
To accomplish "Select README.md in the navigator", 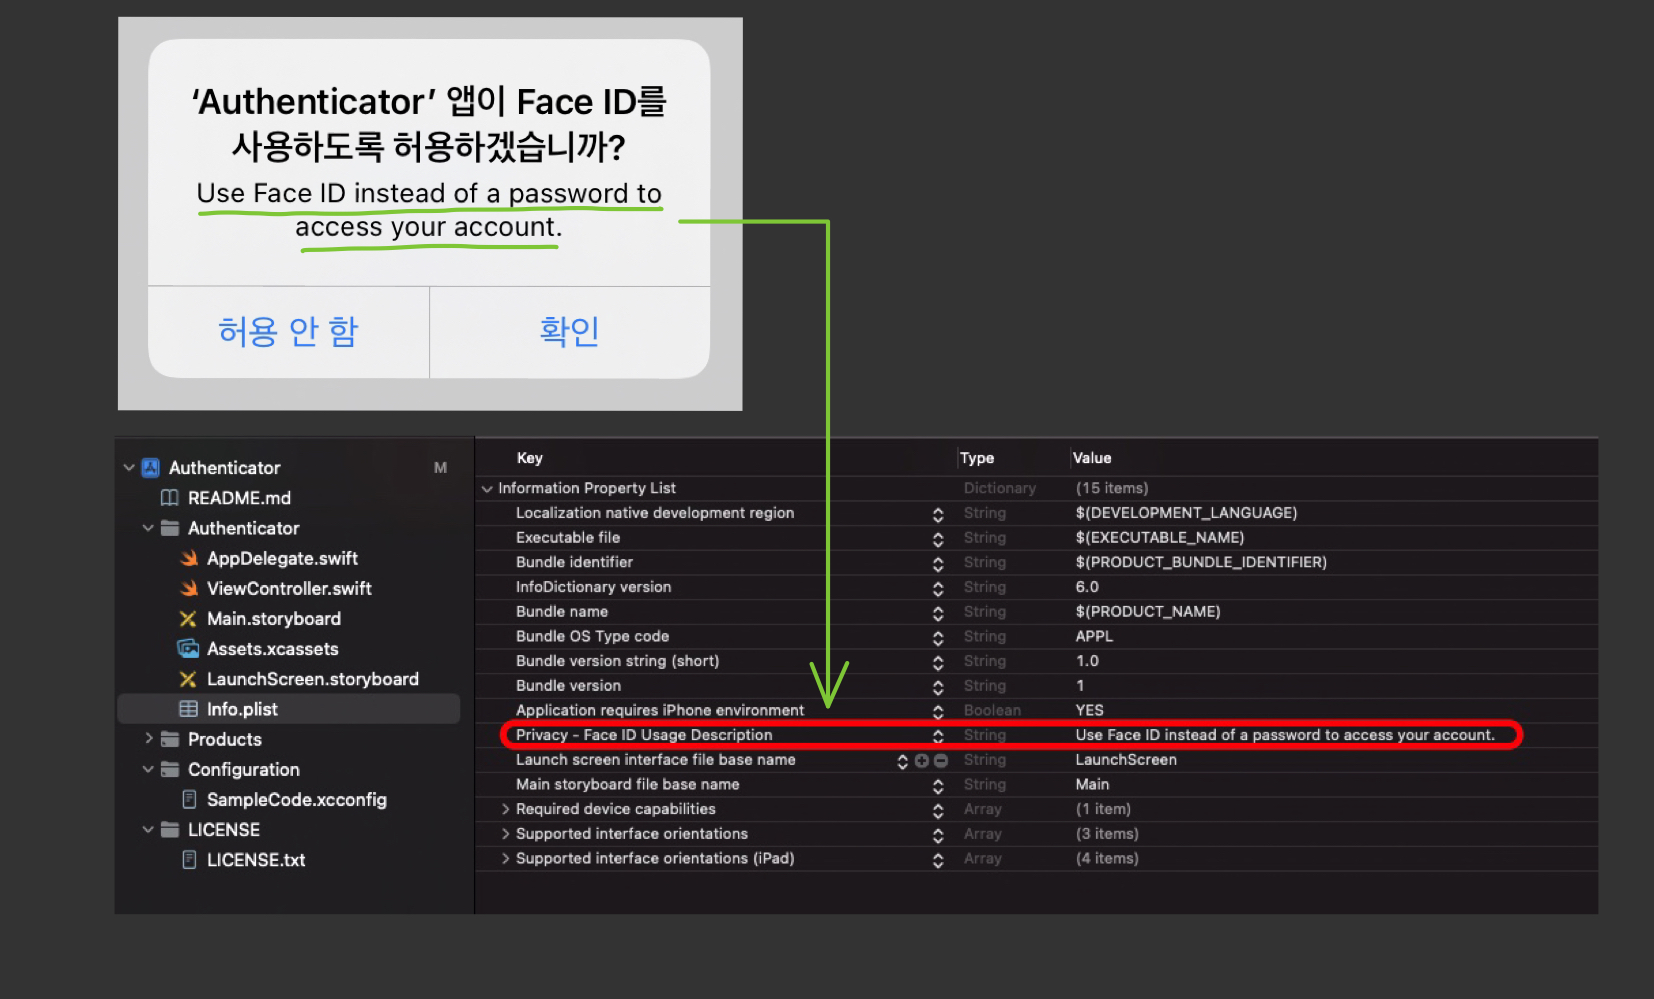I will click(239, 498).
